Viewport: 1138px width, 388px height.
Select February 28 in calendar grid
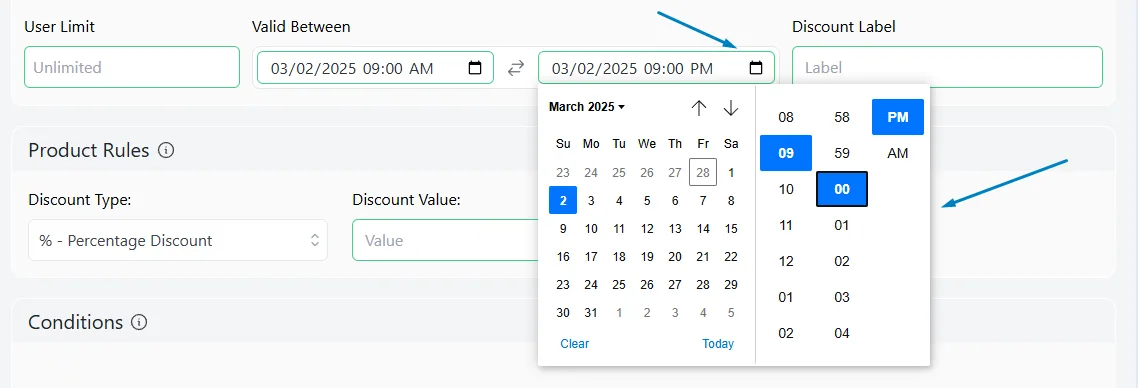point(703,173)
